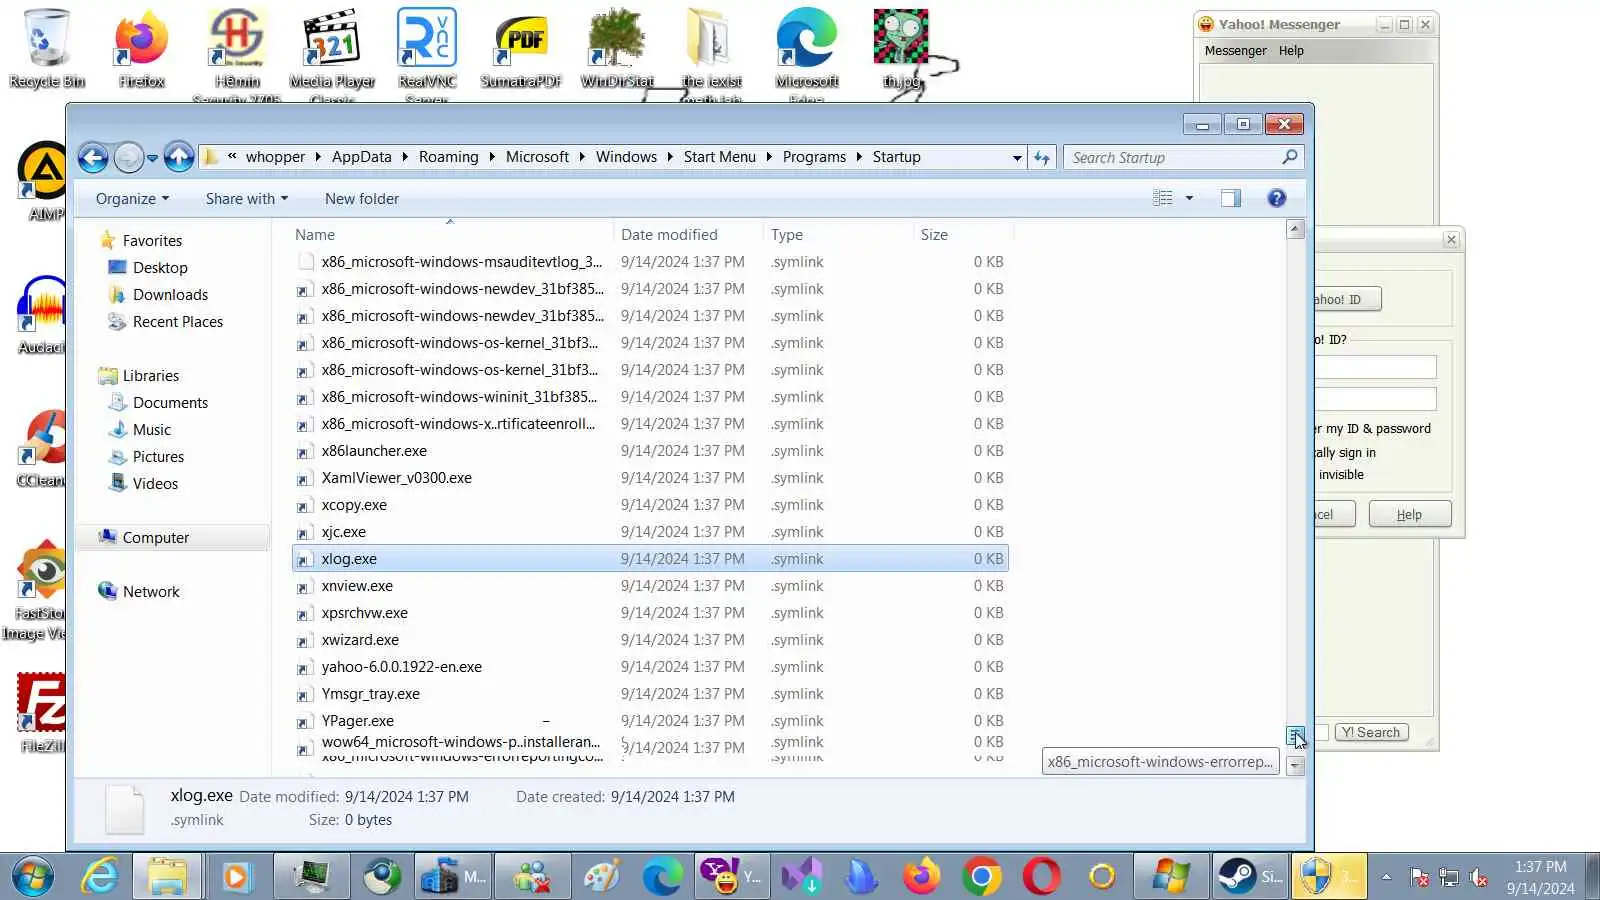Open Explorer's blue Help question mark
The image size is (1600, 900).
[x=1276, y=198]
